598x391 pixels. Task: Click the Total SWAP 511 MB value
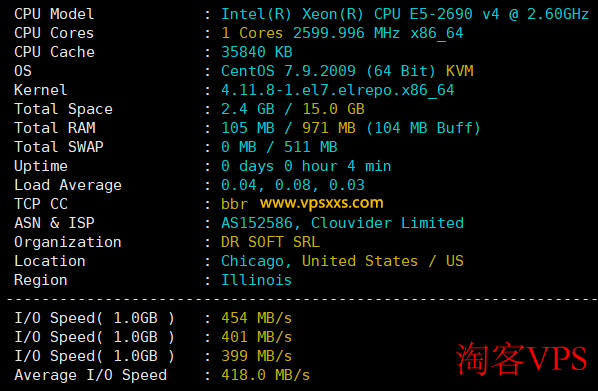pos(310,147)
